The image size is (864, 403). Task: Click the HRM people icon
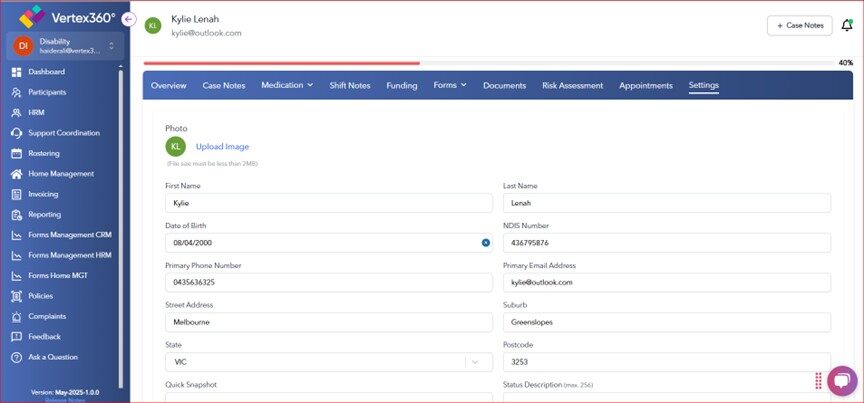17,113
